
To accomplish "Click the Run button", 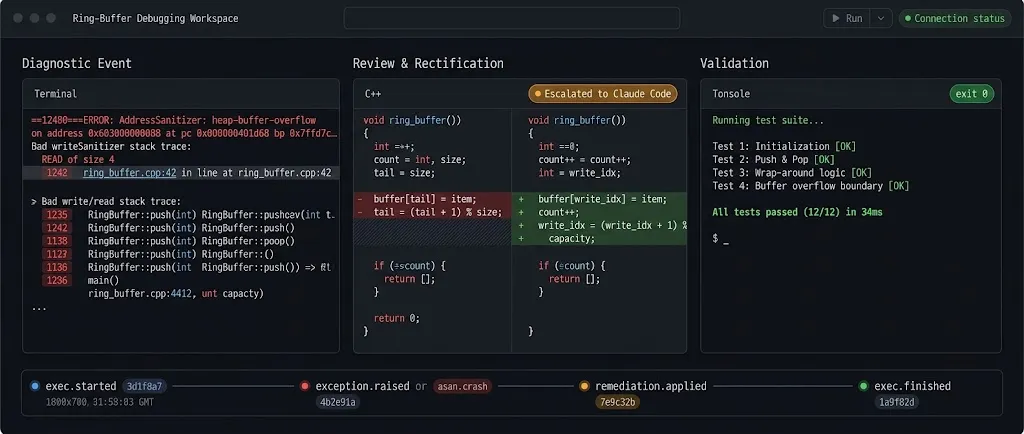I will 846,18.
